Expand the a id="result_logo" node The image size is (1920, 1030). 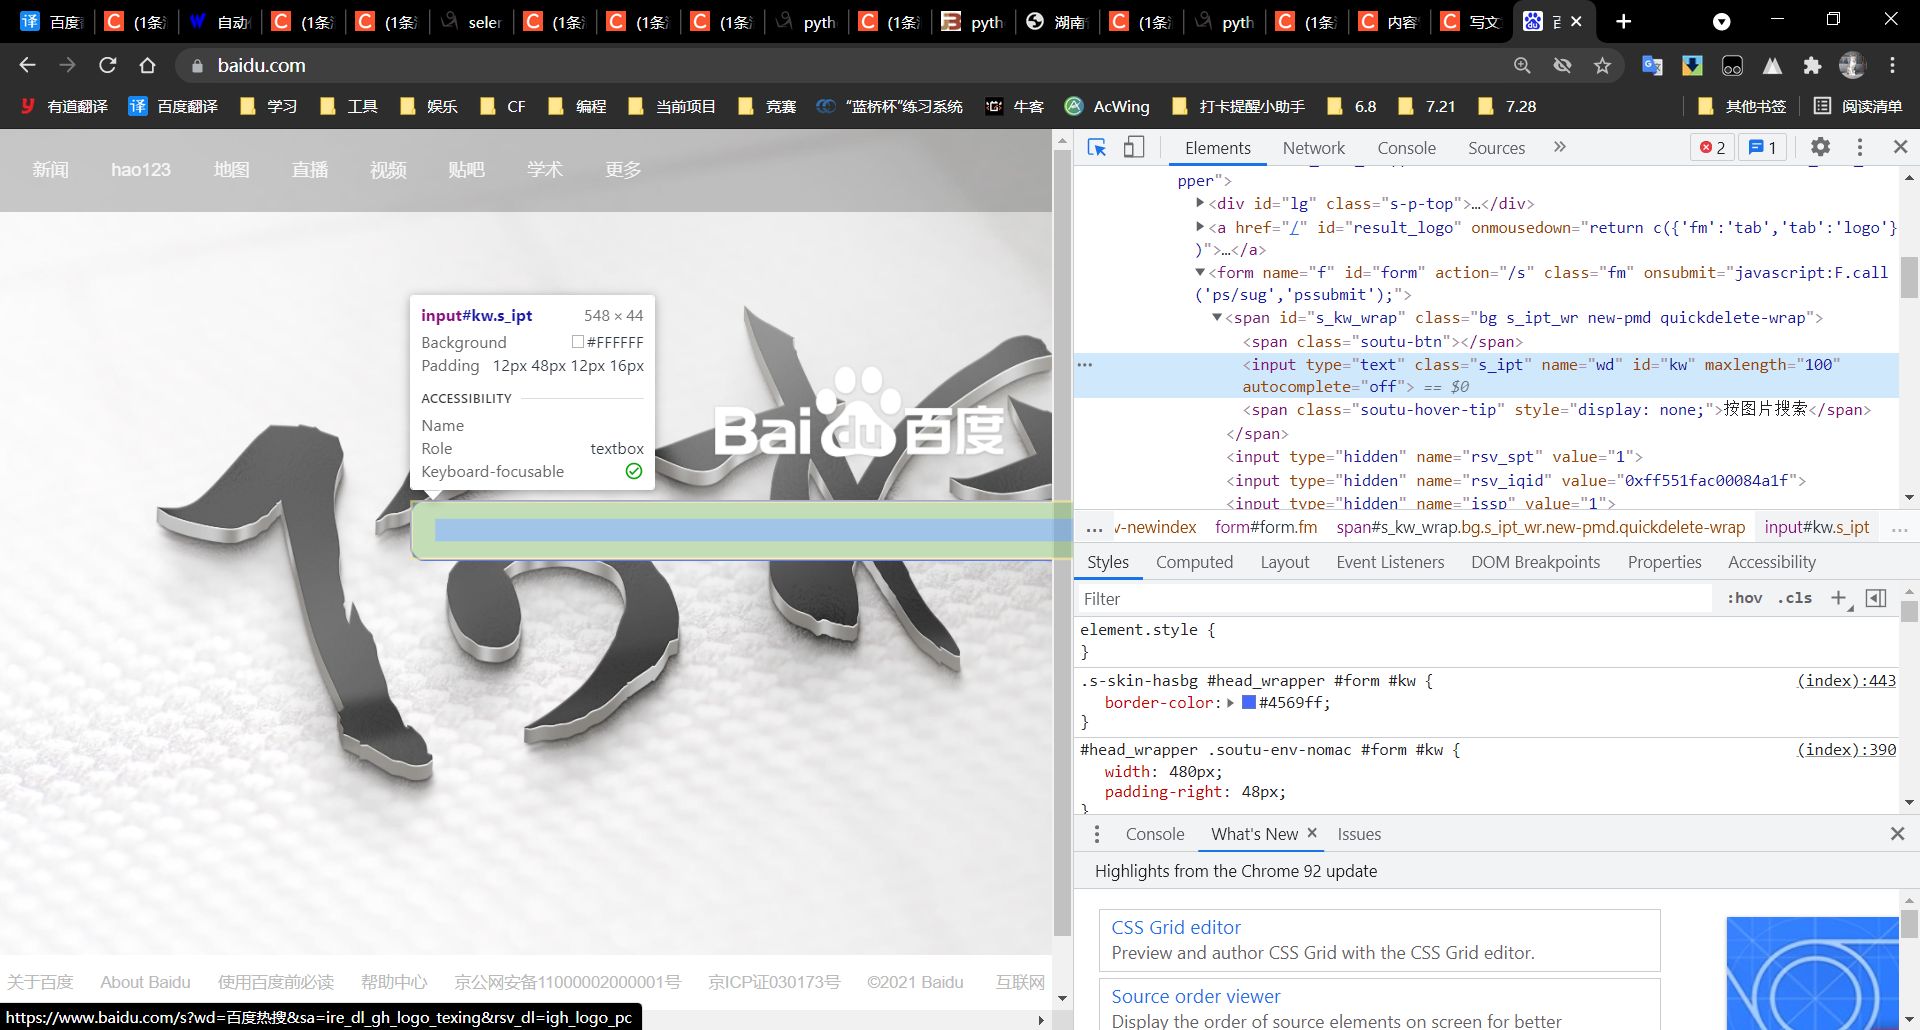(1200, 227)
